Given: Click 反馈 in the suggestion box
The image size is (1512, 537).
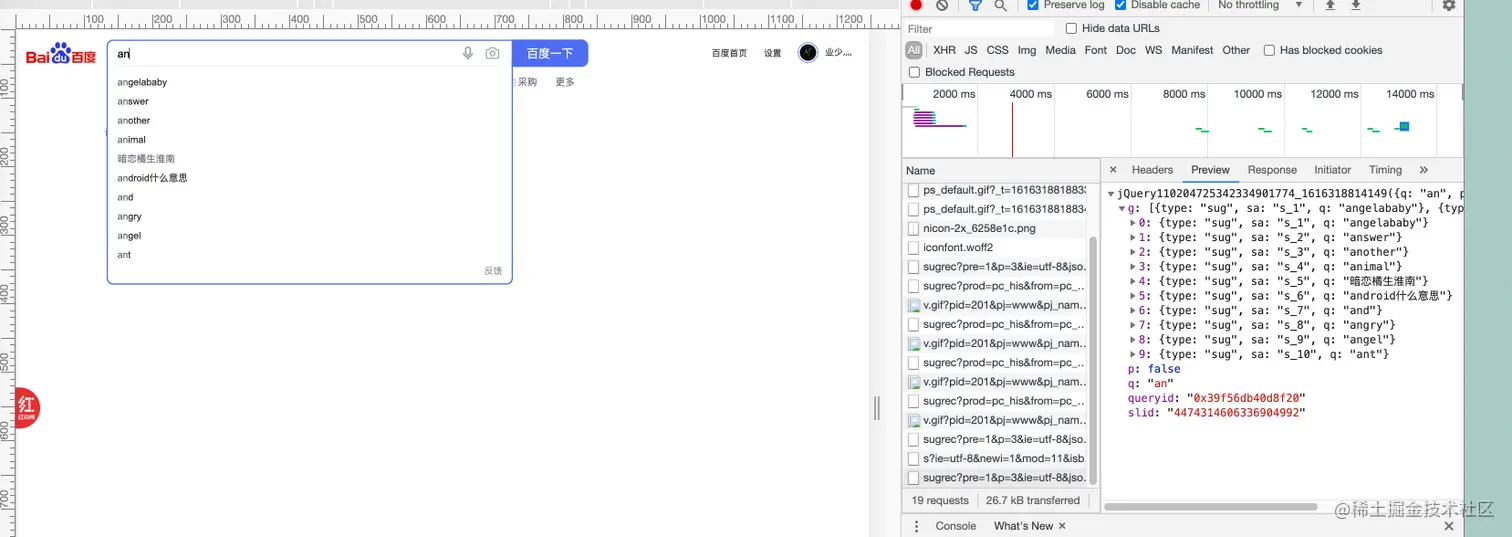Looking at the screenshot, I should (x=493, y=271).
